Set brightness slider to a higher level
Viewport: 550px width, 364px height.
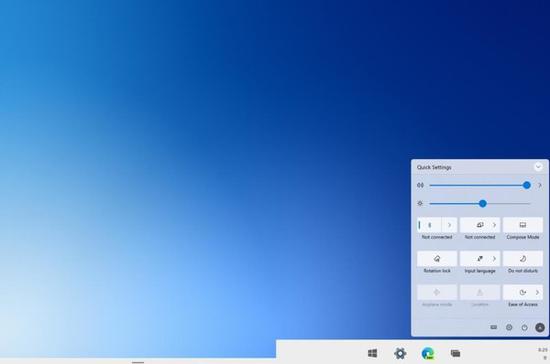coord(509,203)
